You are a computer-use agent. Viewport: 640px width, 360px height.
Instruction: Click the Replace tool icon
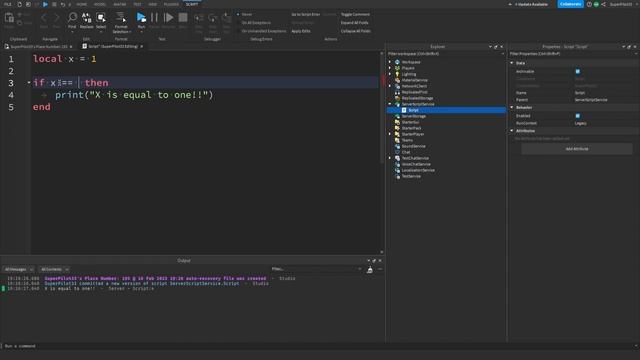87,18
